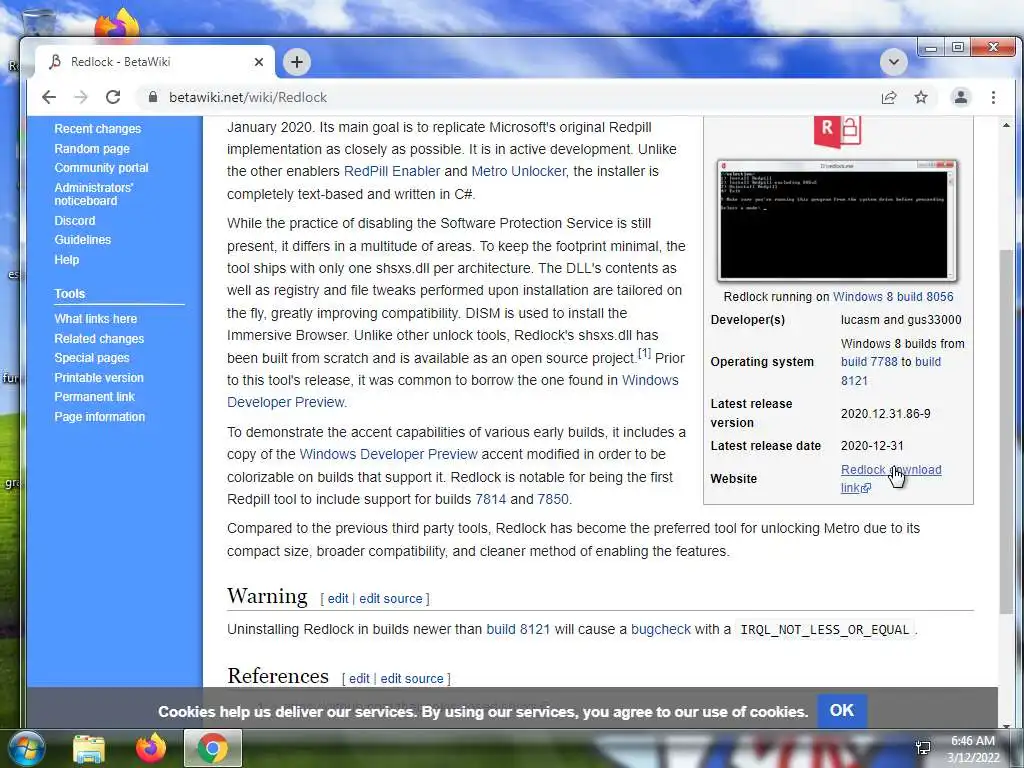Click edit next to Warning heading

tap(338, 598)
